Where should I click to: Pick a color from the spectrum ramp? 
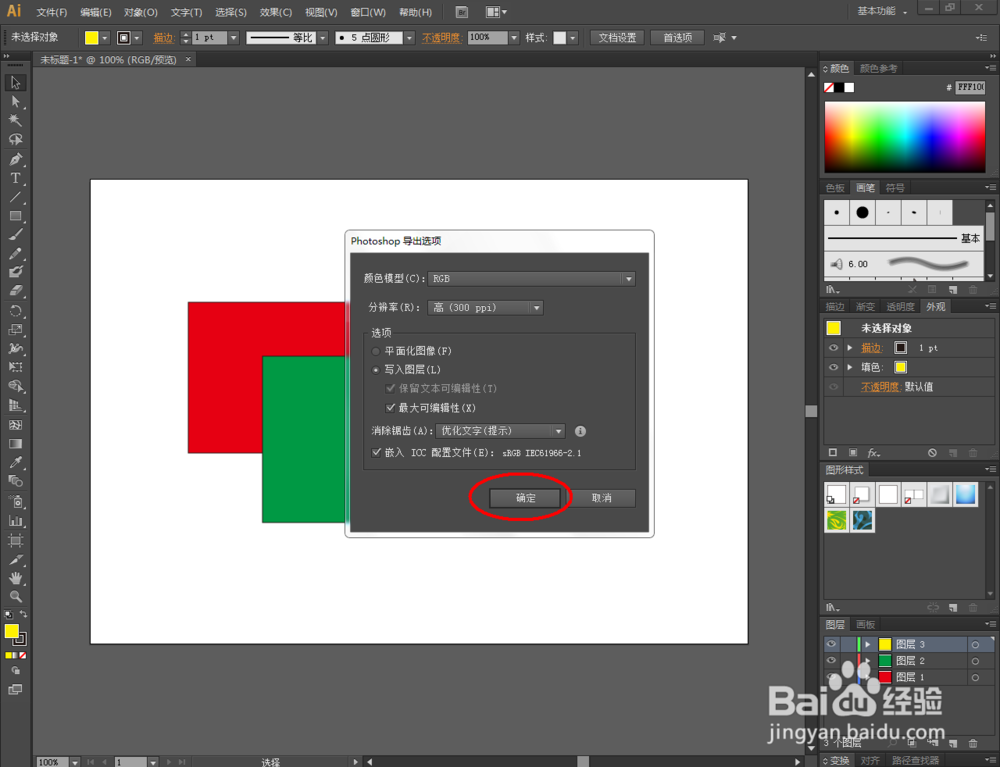pyautogui.click(x=904, y=136)
